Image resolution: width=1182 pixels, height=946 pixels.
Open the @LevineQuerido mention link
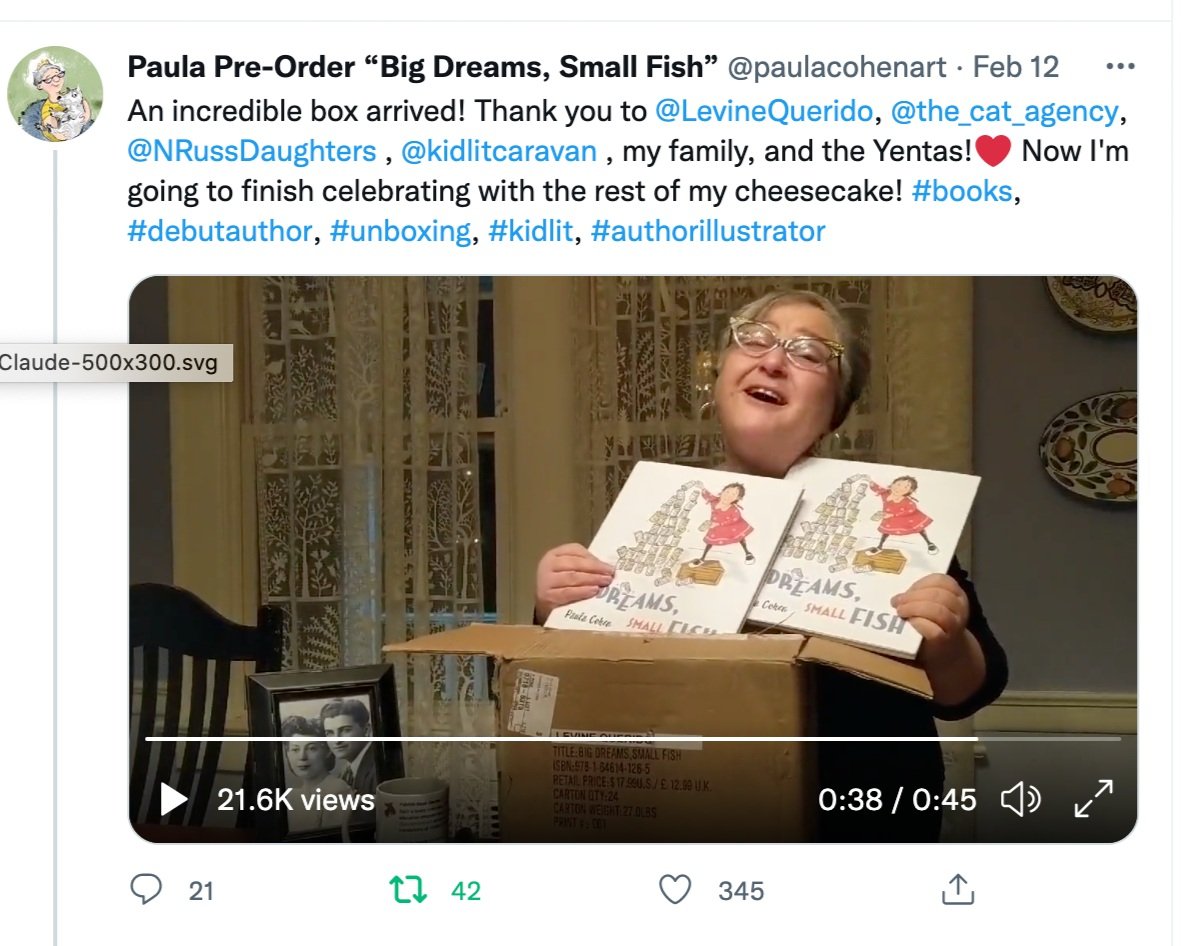764,112
